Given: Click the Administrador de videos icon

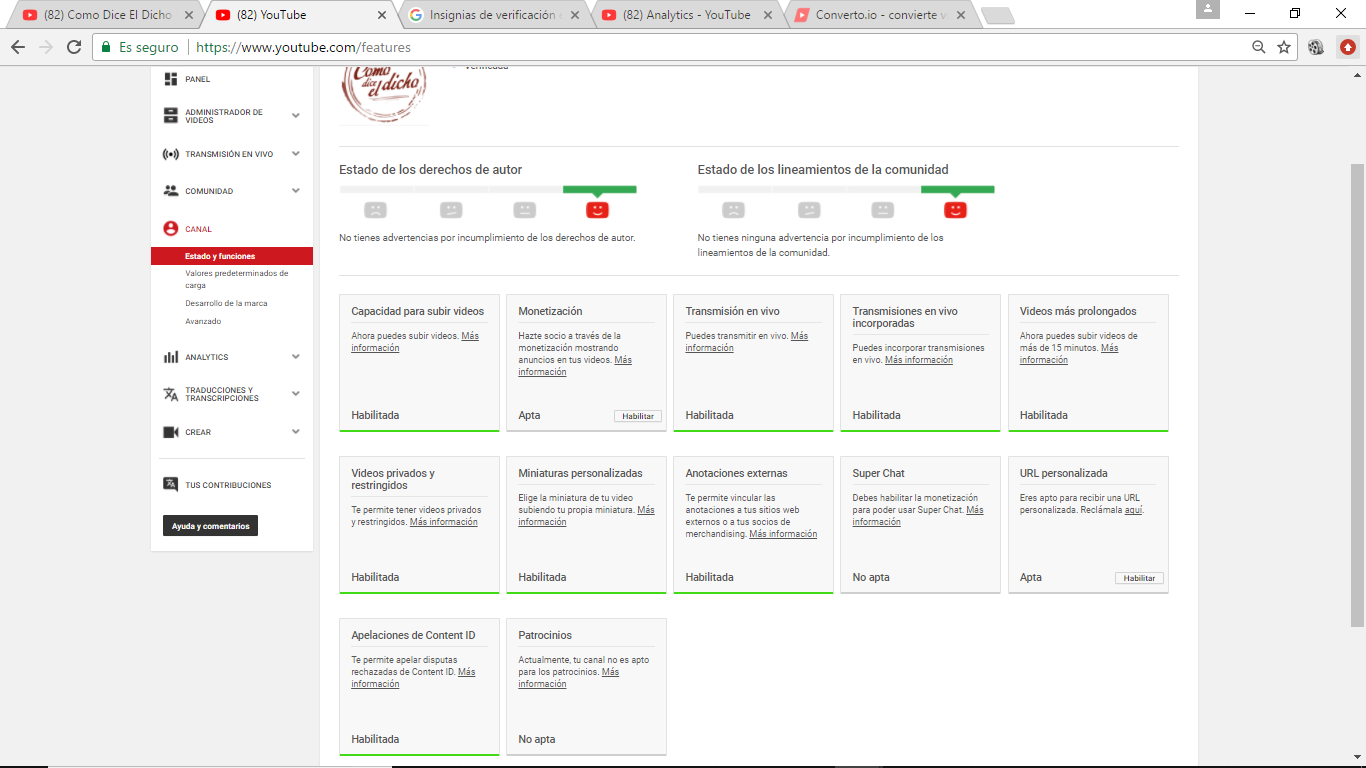Looking at the screenshot, I should [171, 116].
